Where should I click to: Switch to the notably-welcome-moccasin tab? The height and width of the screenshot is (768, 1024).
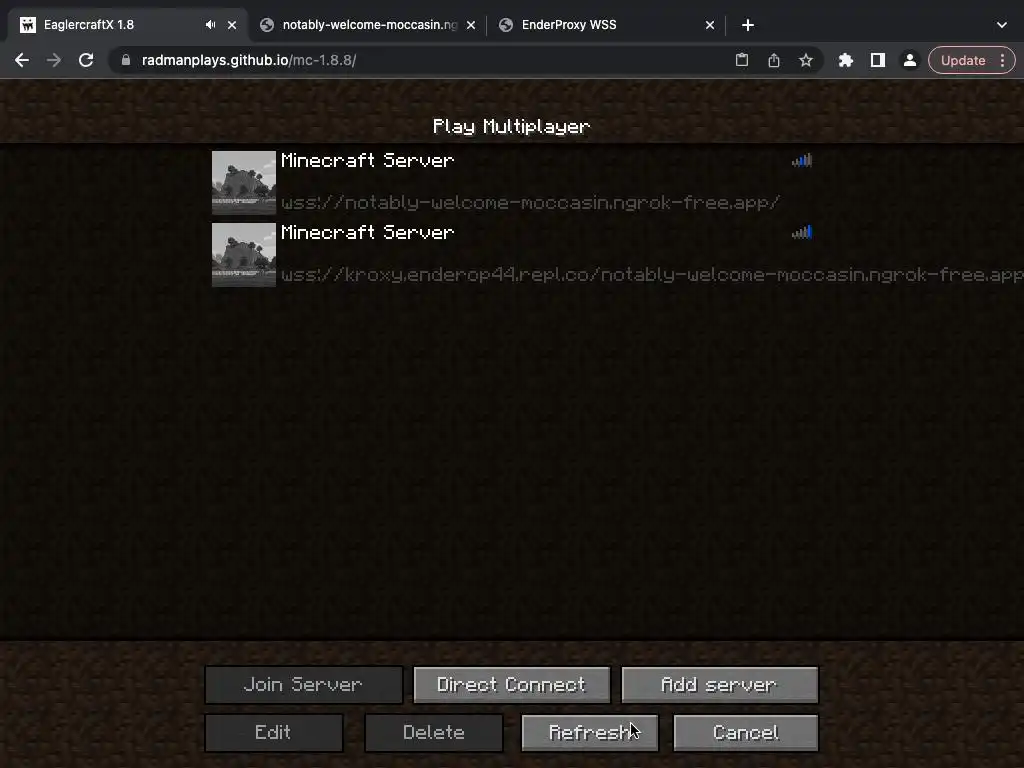369,25
